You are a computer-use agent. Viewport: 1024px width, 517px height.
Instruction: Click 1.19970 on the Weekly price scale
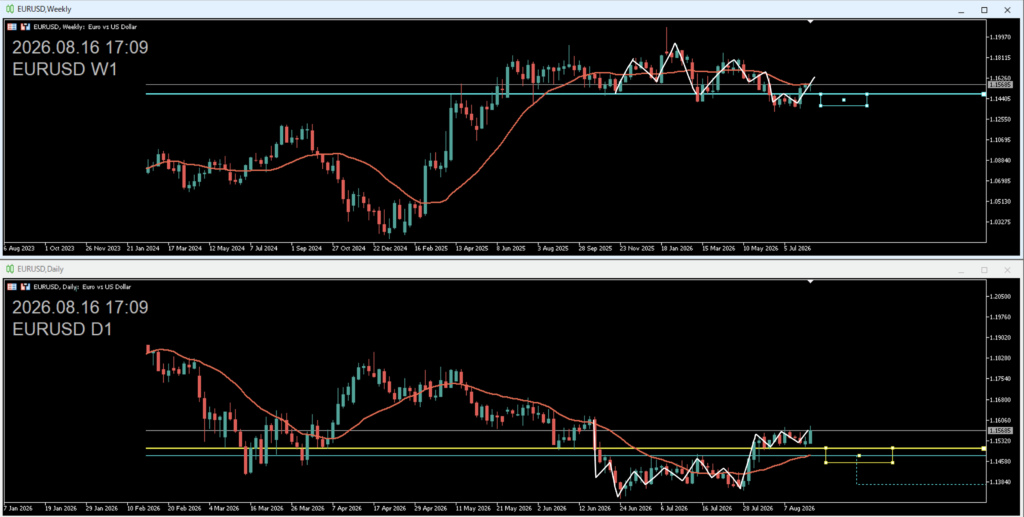[1001, 37]
